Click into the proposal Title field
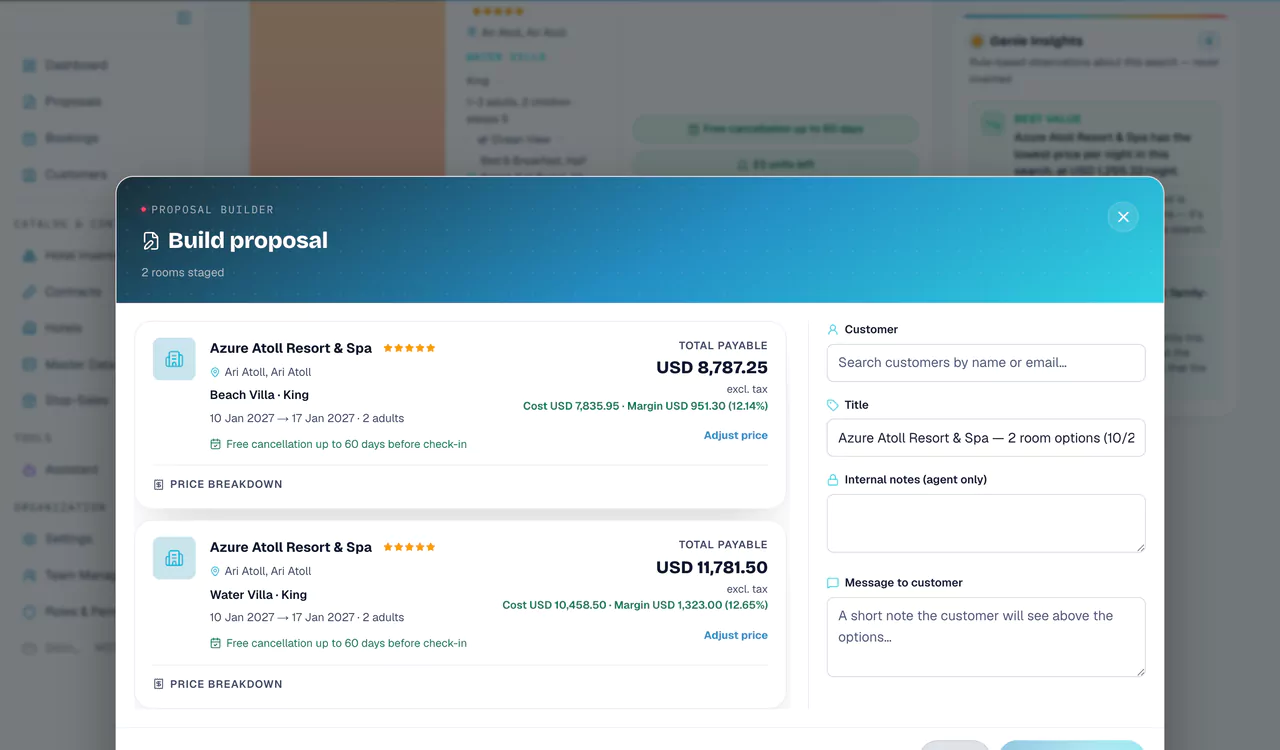 986,438
